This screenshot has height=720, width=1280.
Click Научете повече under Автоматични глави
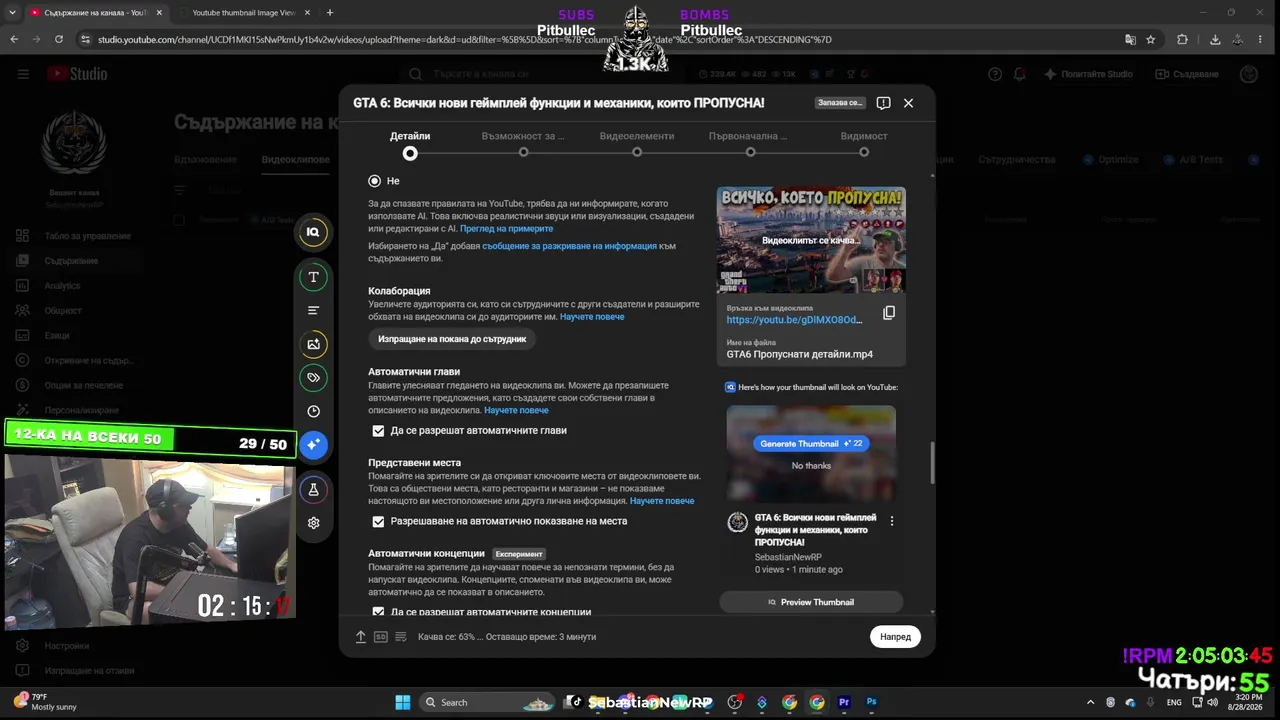516,411
